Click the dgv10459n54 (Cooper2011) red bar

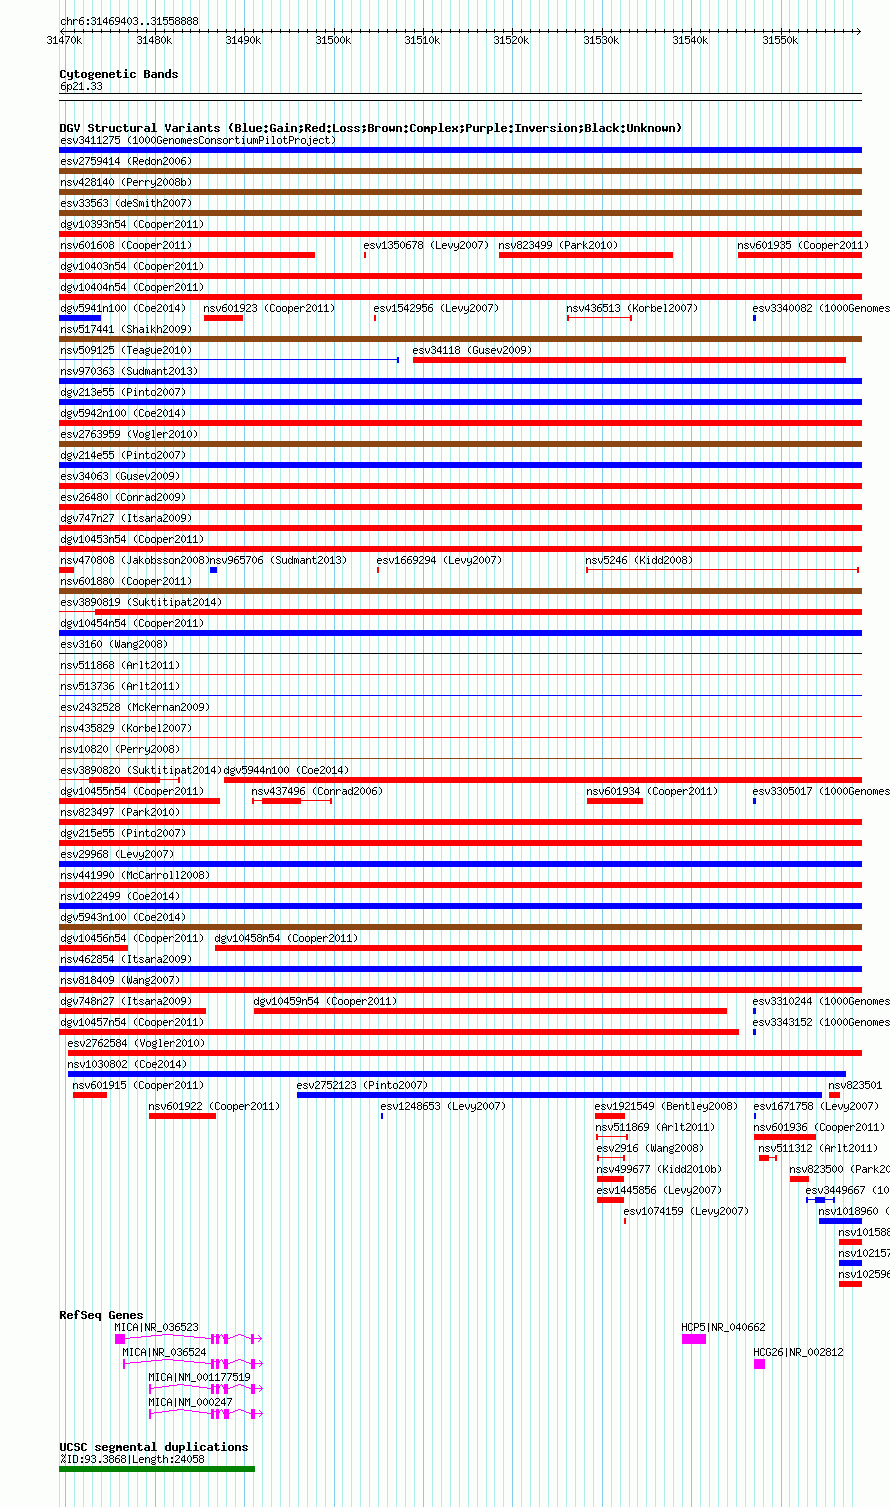(490, 1011)
